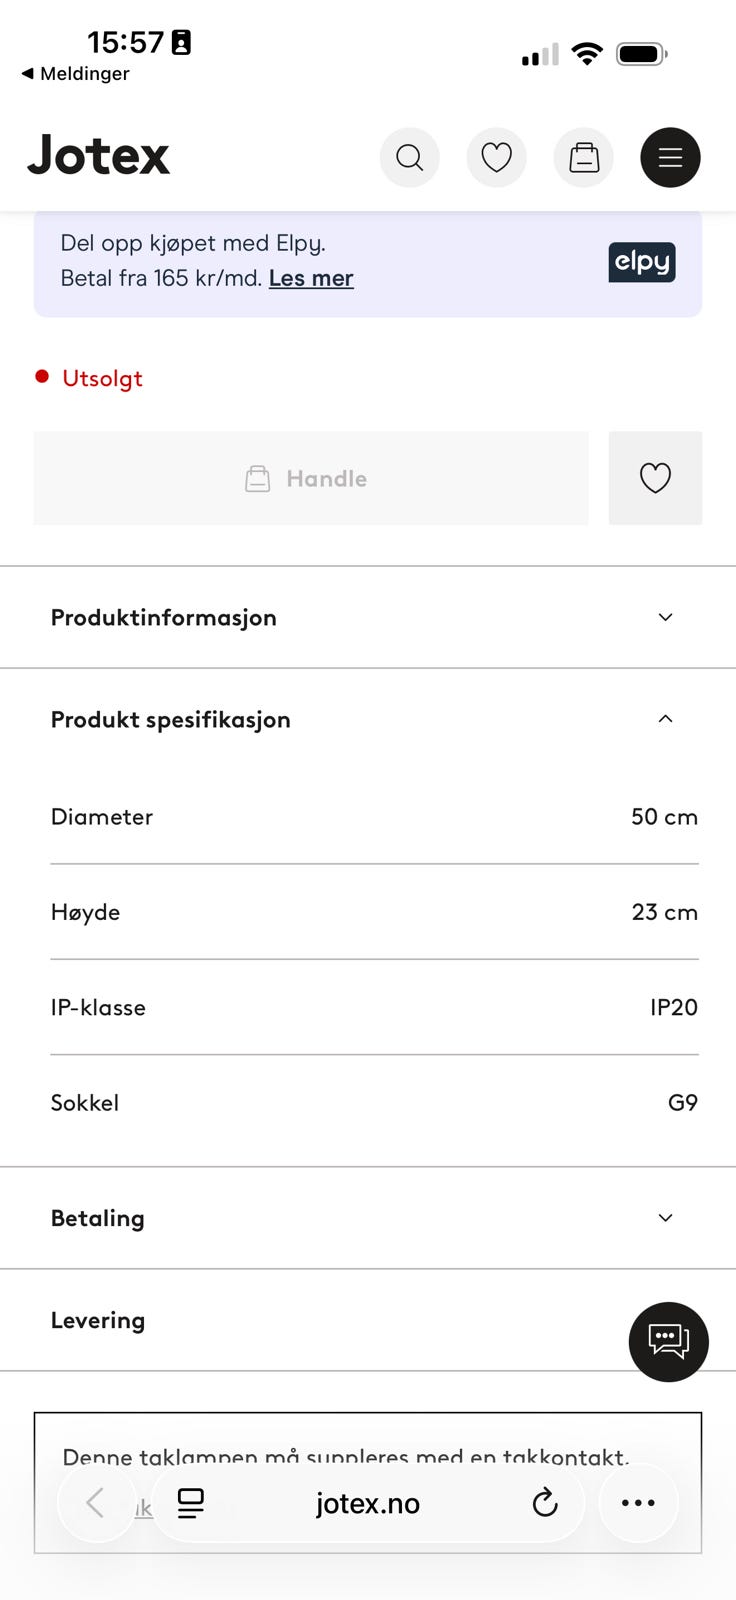The height and width of the screenshot is (1600, 736).
Task: Tap the jotex.no address field
Action: click(x=367, y=1503)
